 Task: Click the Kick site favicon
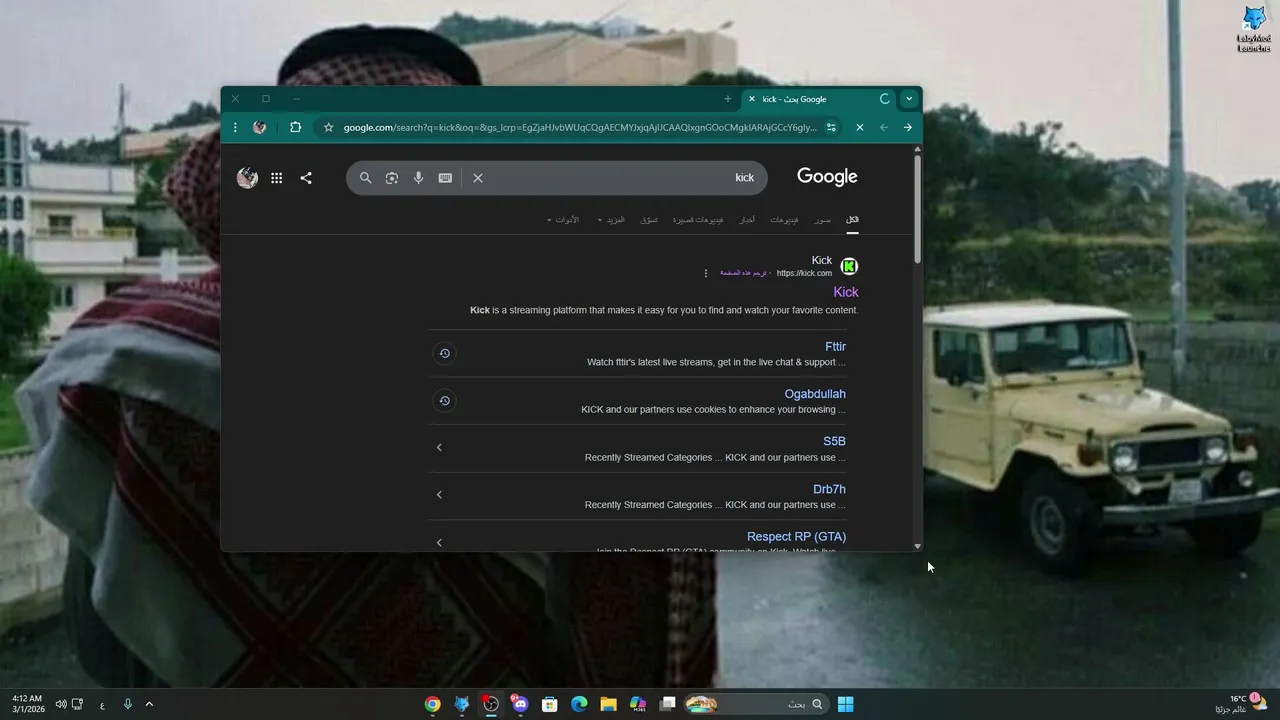coord(849,266)
